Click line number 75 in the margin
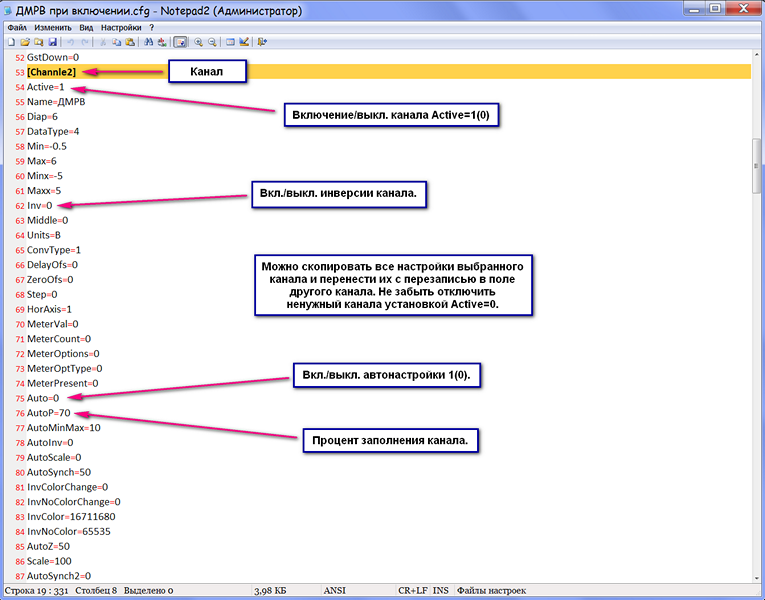Image resolution: width=765 pixels, height=600 pixels. [x=20, y=399]
